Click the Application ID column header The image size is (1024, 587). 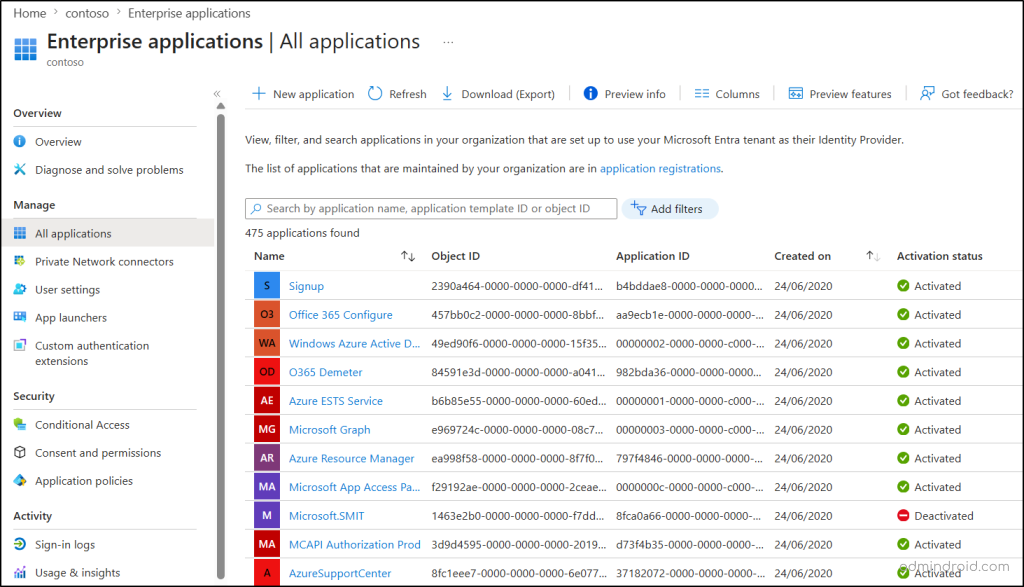click(652, 256)
